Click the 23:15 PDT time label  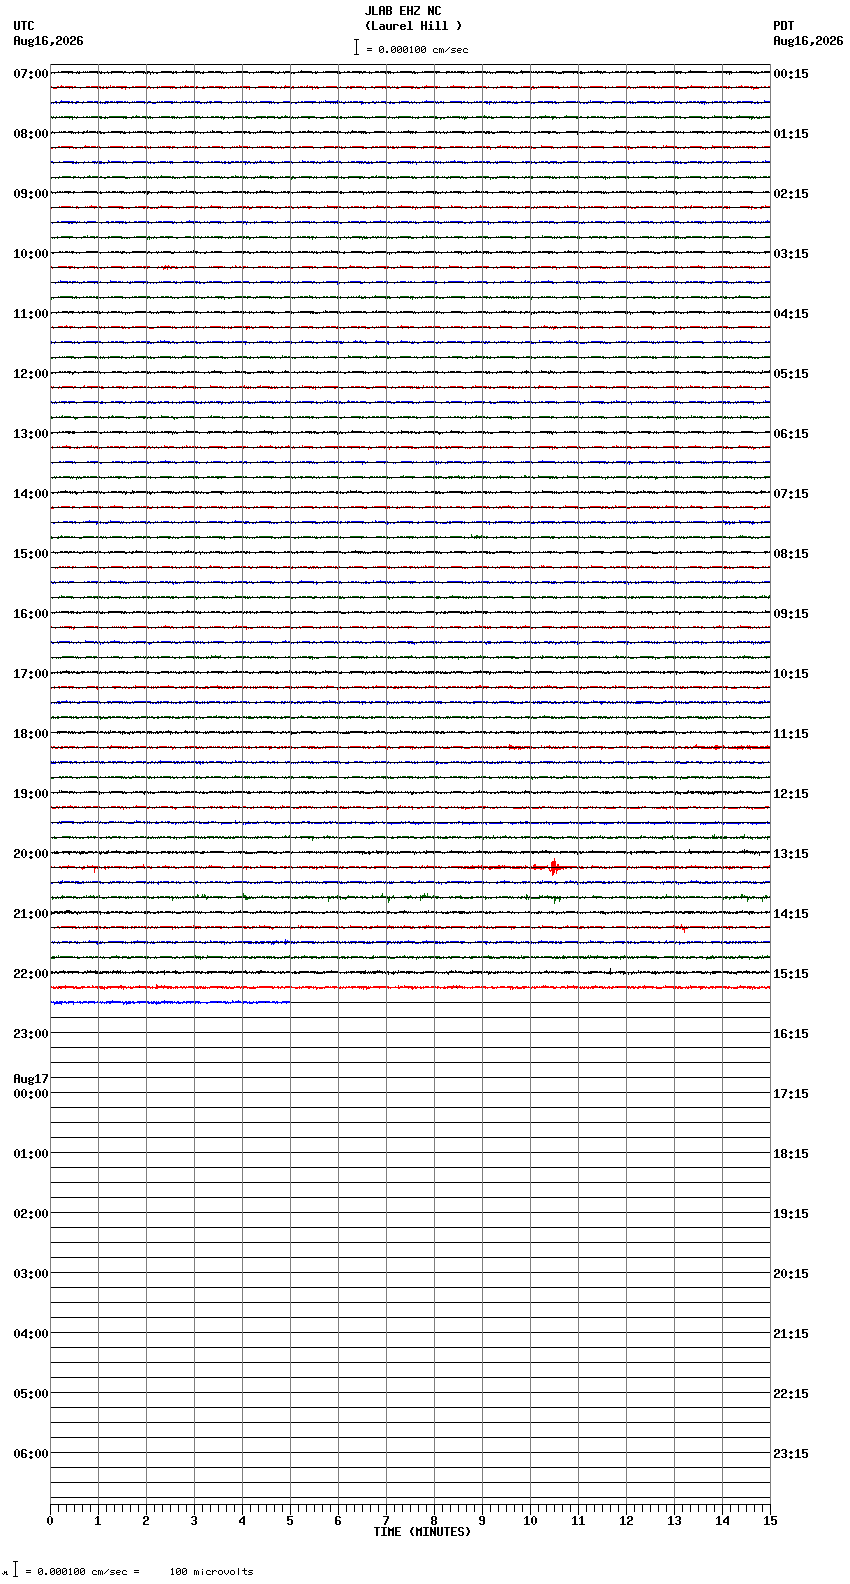pyautogui.click(x=791, y=1454)
